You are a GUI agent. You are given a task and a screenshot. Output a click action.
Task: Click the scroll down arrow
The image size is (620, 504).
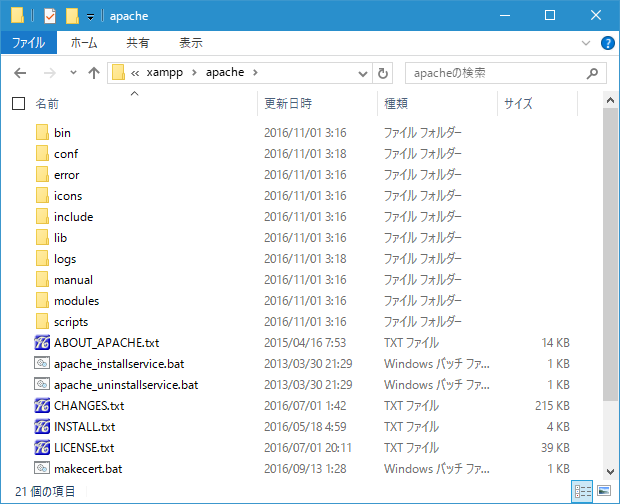pos(610,472)
